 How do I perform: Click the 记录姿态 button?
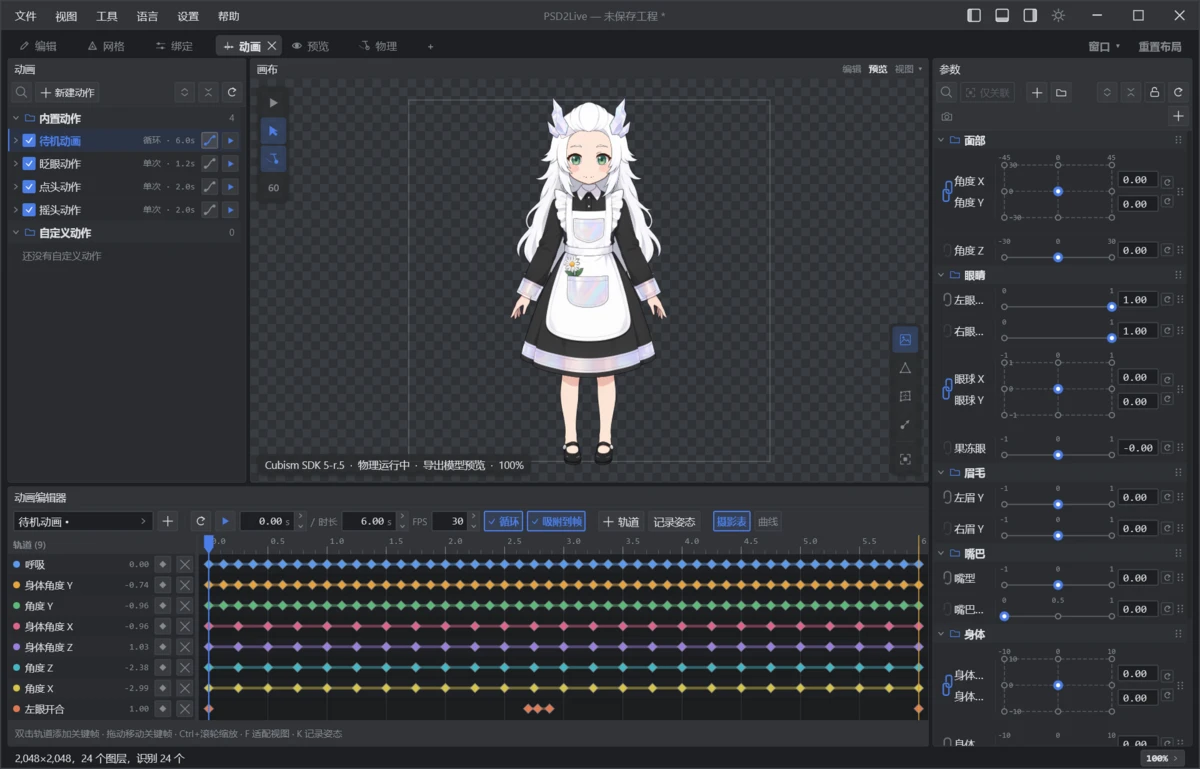click(674, 521)
